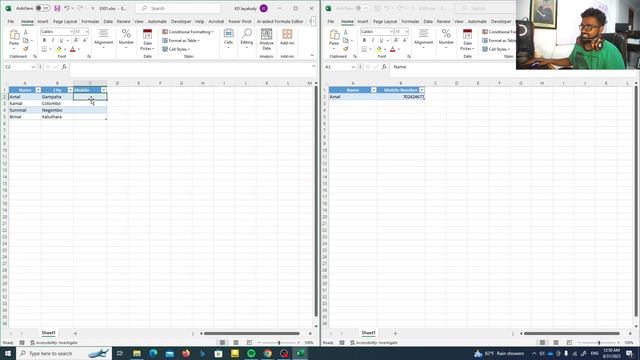This screenshot has width=640, height=360.
Task: Click Cells button in left window ribbon
Action: click(229, 38)
